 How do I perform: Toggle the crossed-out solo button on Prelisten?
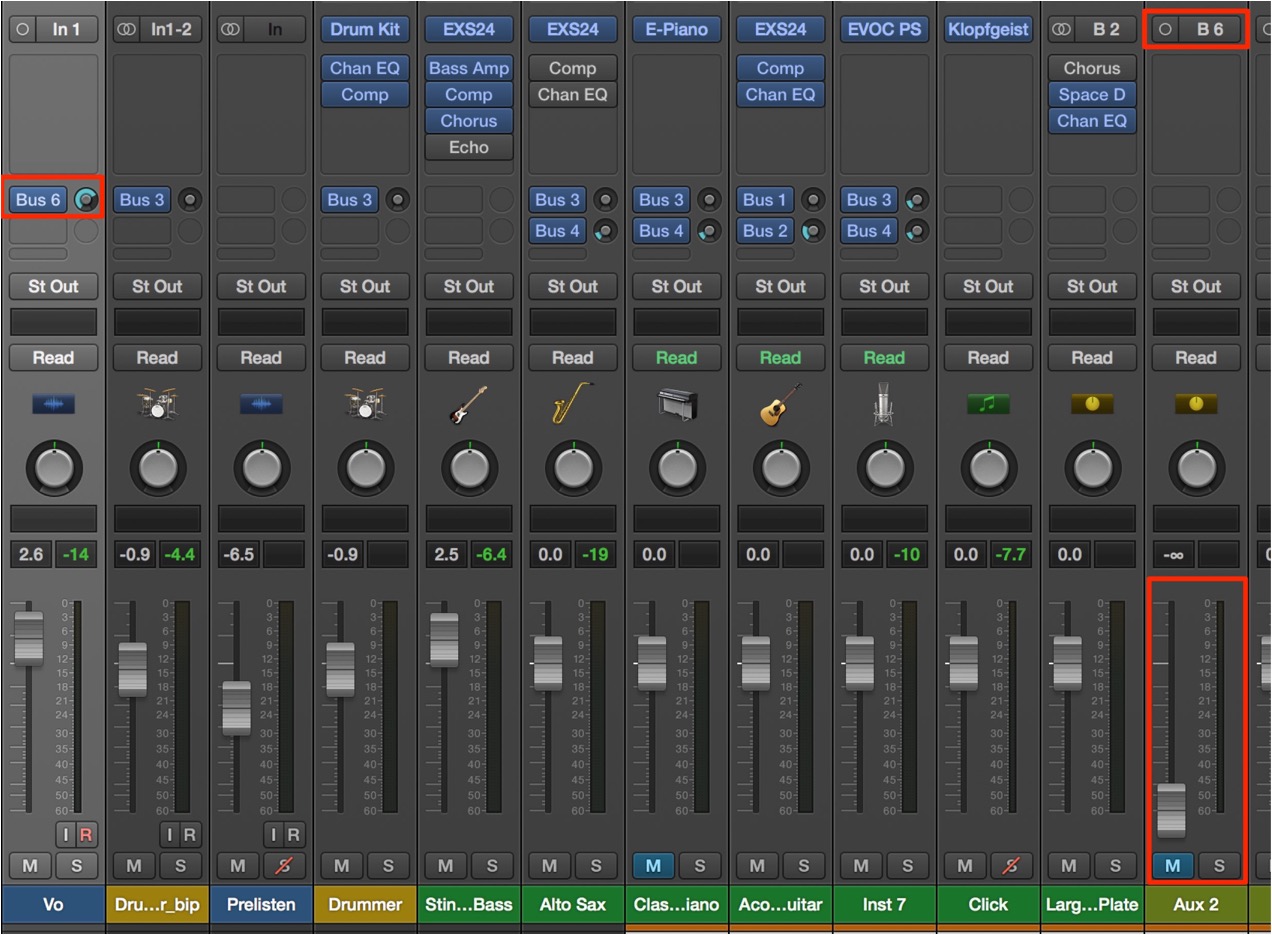click(x=284, y=866)
